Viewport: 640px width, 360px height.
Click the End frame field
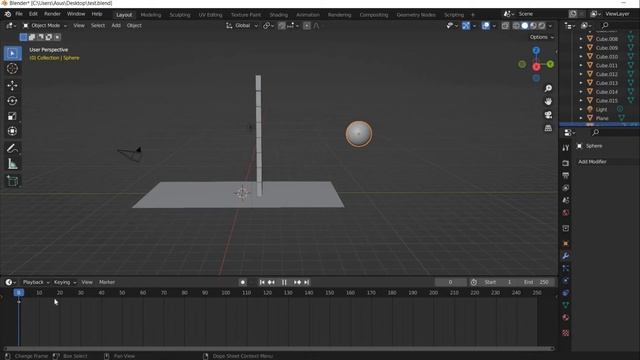(536, 282)
